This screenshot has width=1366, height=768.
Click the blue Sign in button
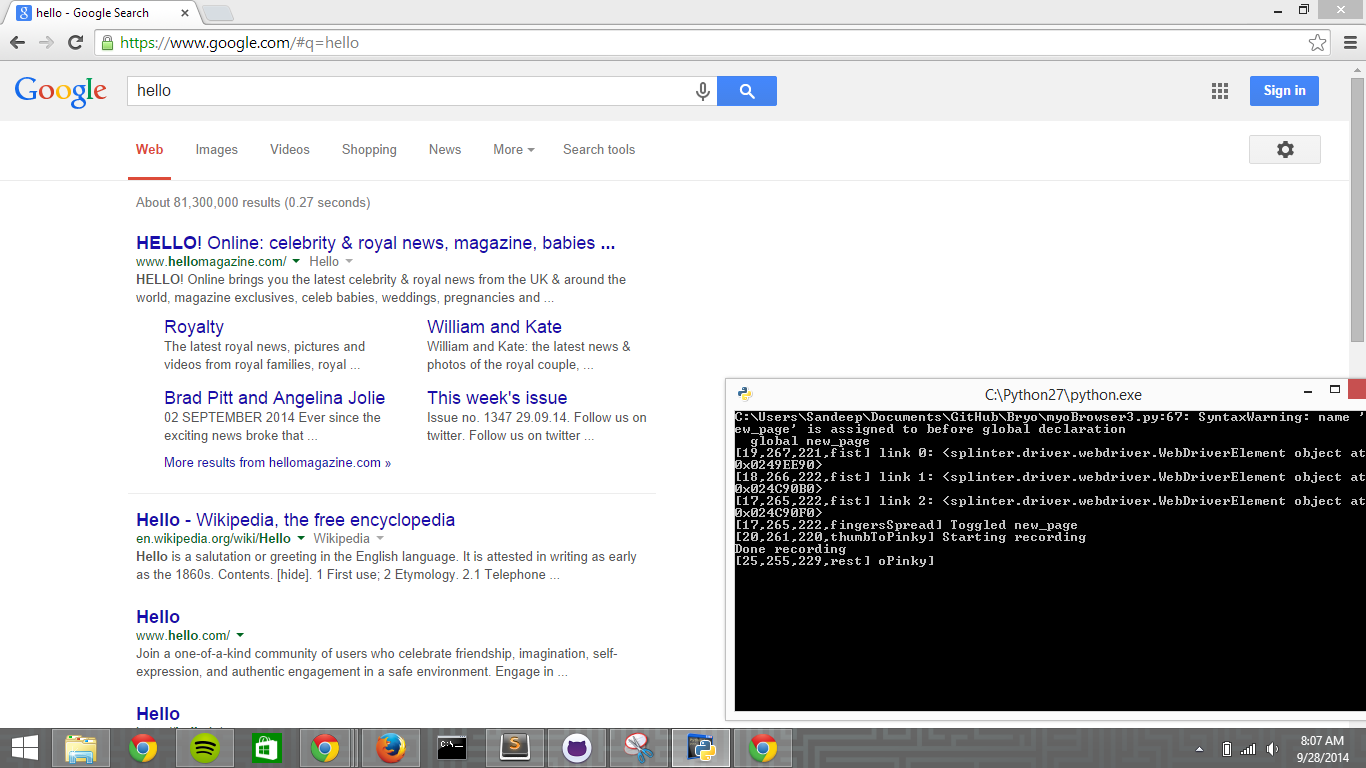coord(1284,91)
